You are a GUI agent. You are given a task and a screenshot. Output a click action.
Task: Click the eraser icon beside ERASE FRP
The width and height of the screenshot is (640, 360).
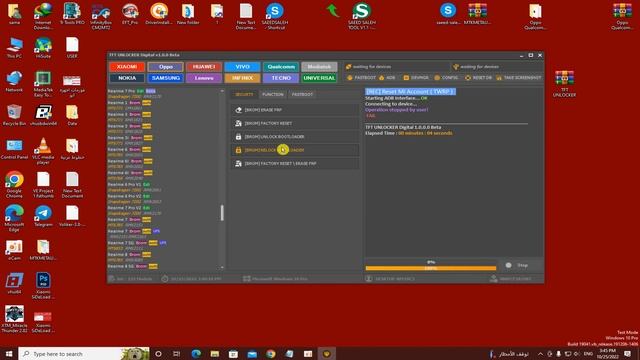click(x=238, y=110)
